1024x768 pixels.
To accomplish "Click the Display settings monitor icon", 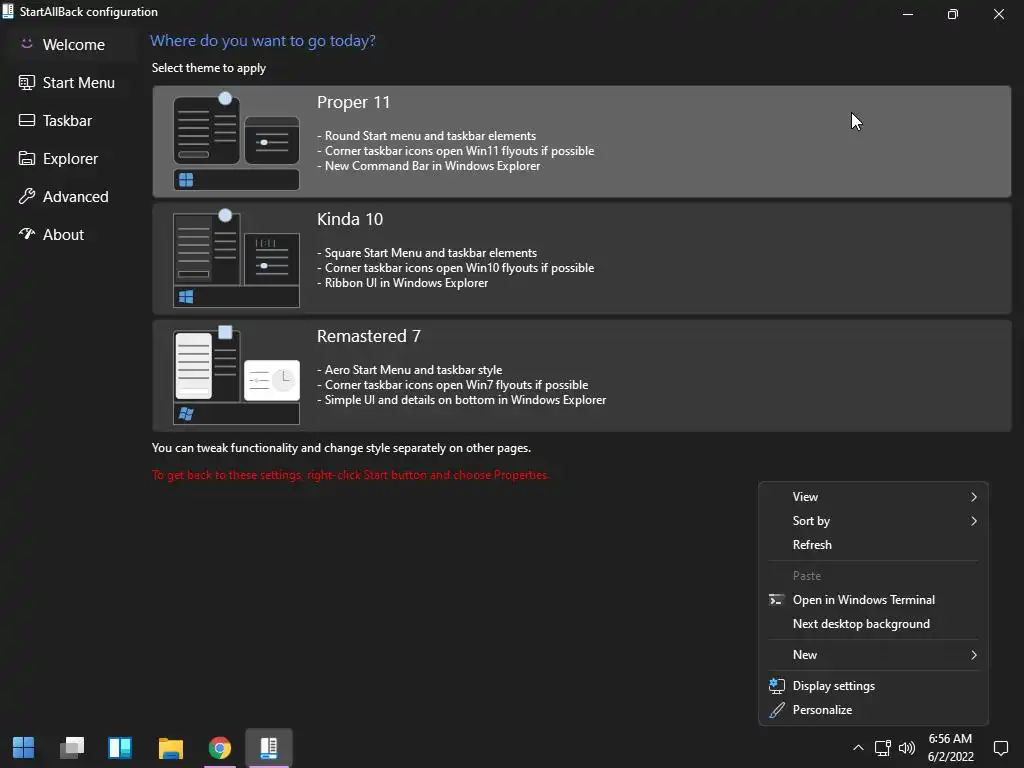I will click(776, 686).
